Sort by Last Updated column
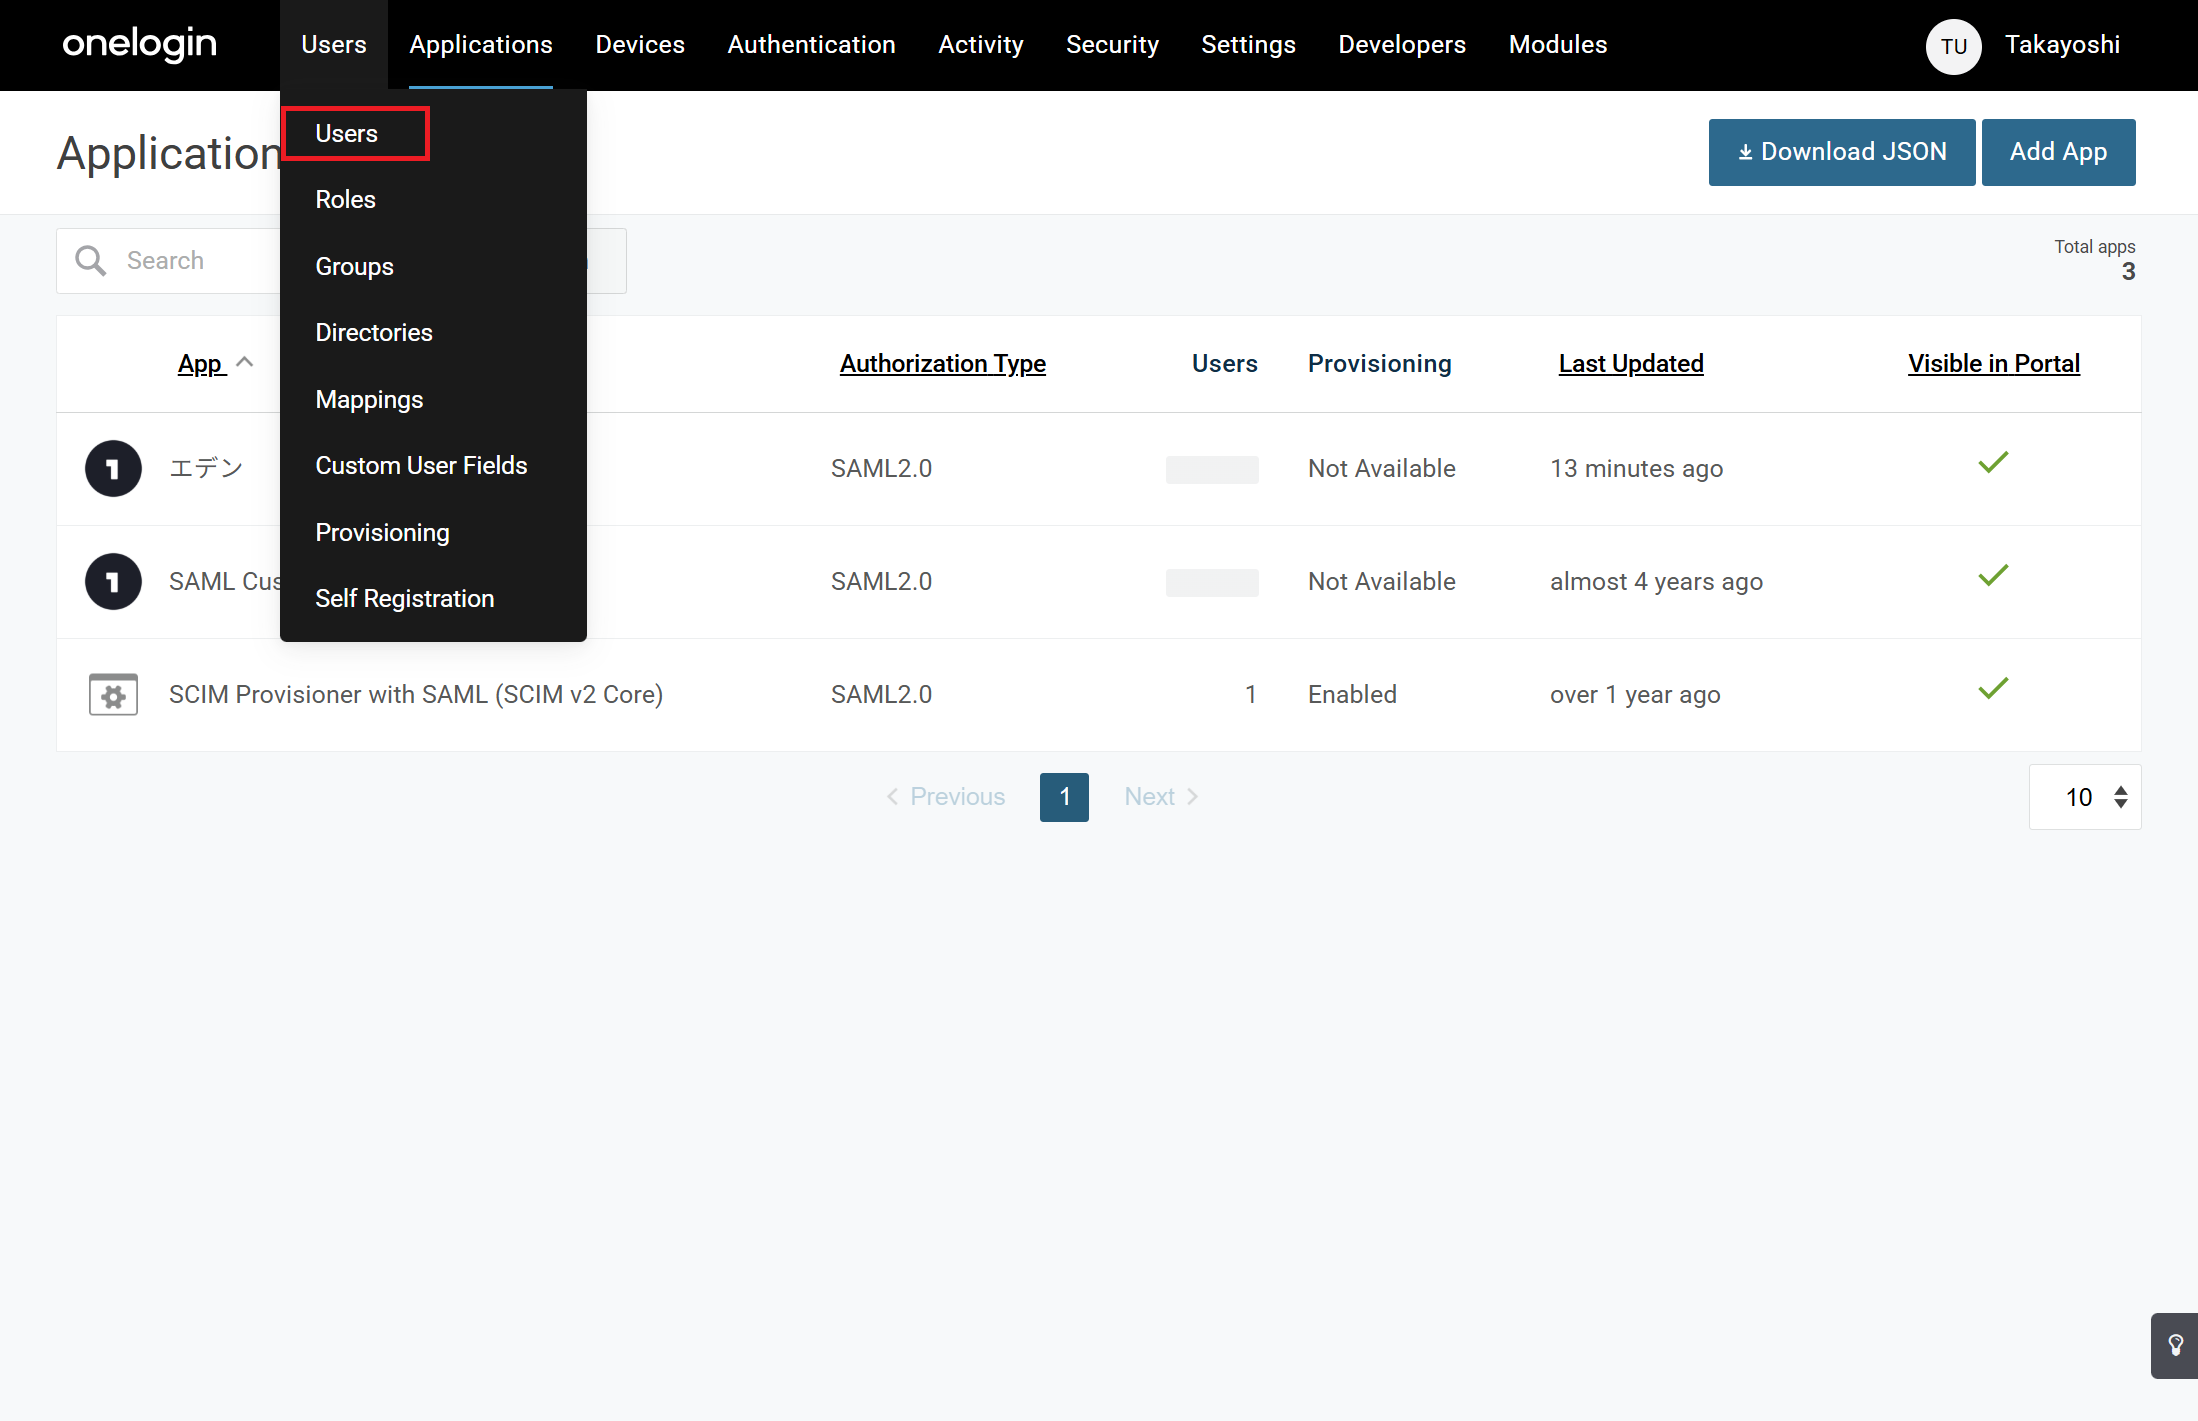 [1630, 364]
